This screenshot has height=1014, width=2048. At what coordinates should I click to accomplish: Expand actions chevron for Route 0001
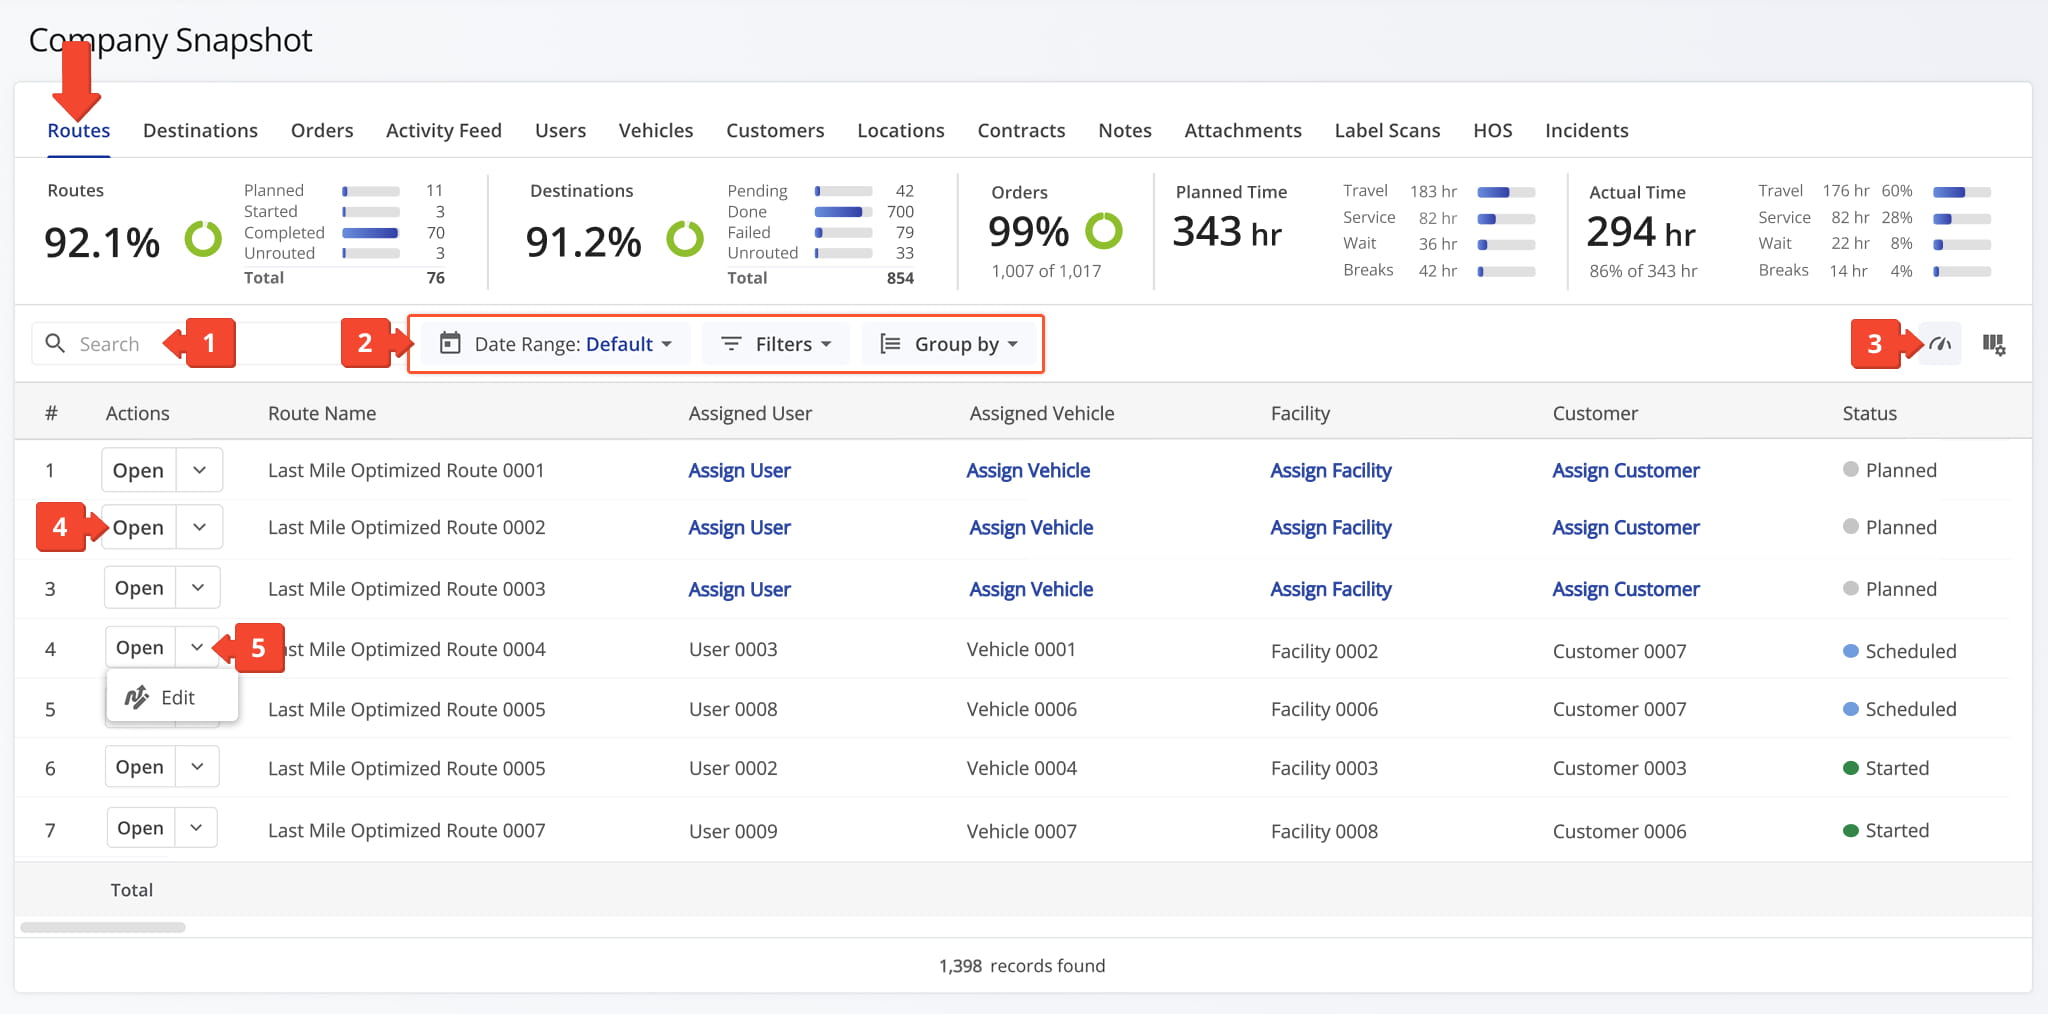[199, 470]
